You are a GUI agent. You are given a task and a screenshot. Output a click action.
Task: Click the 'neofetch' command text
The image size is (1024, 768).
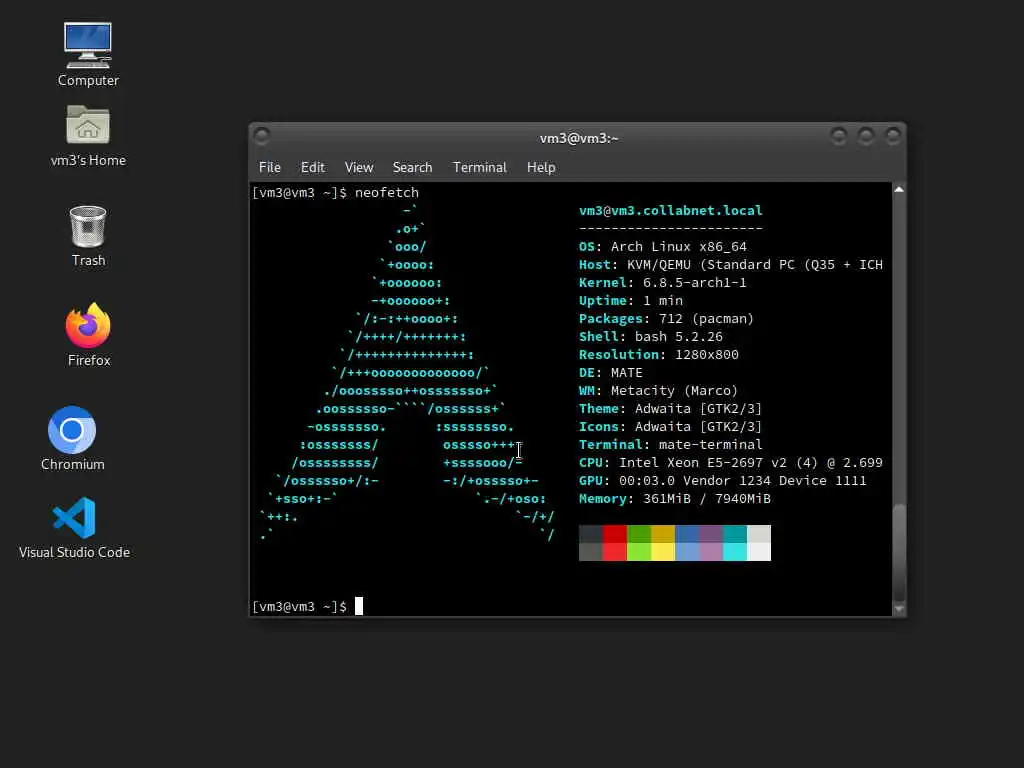coord(387,193)
